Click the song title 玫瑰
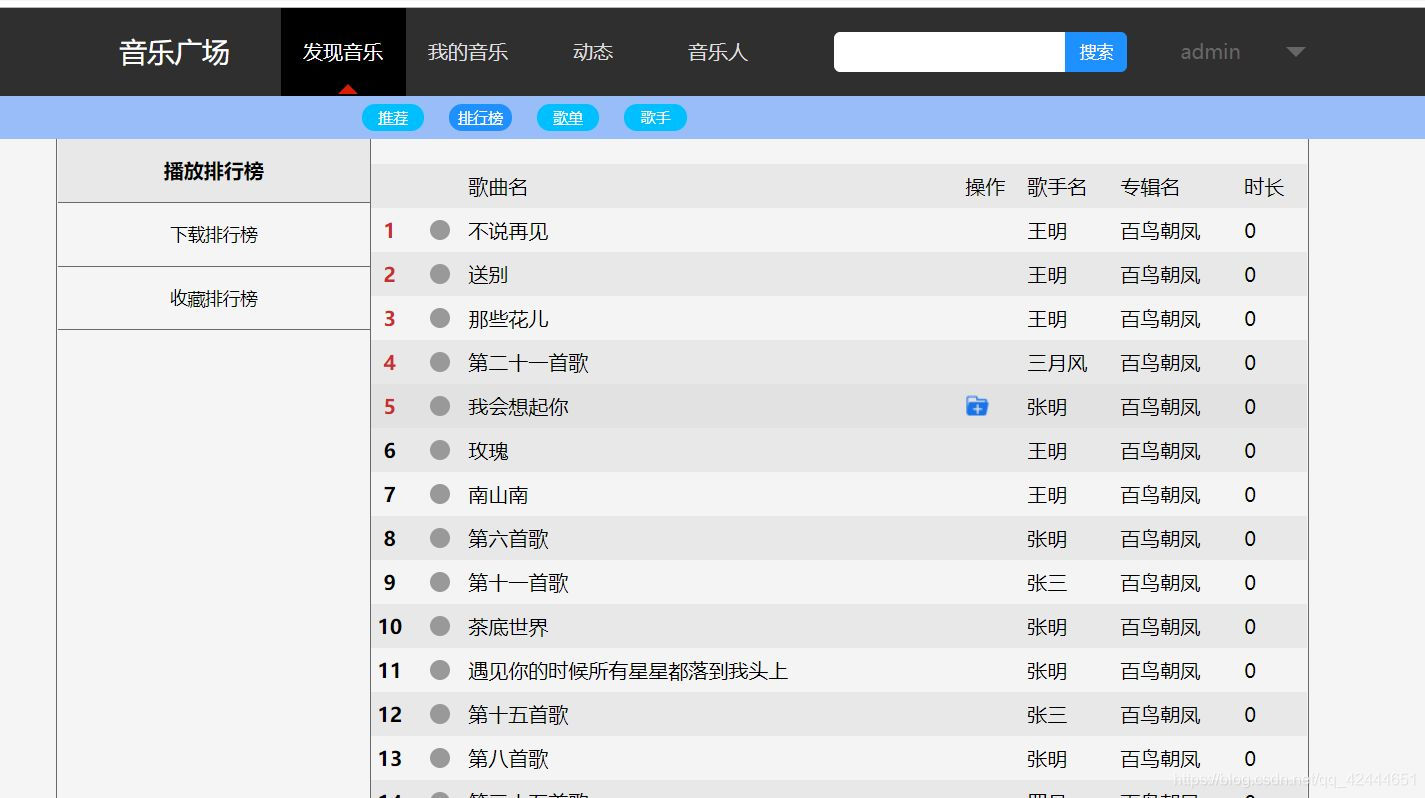The width and height of the screenshot is (1425, 798). click(x=488, y=451)
